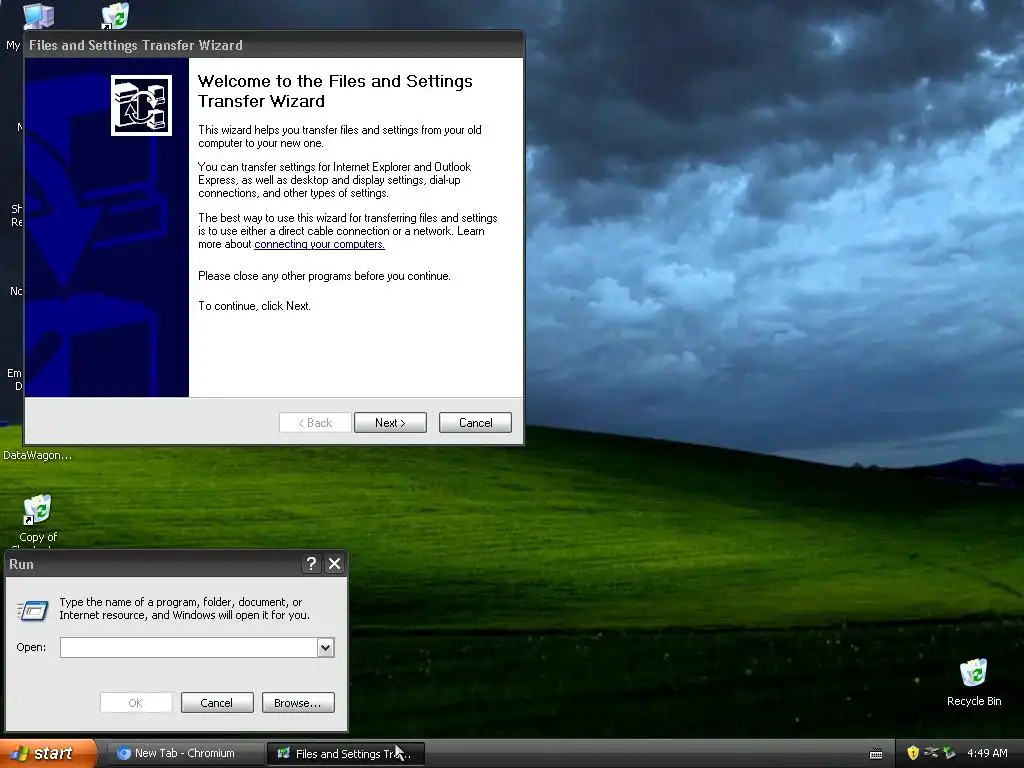
Task: Click Next in the Transfer Wizard
Action: click(x=390, y=423)
